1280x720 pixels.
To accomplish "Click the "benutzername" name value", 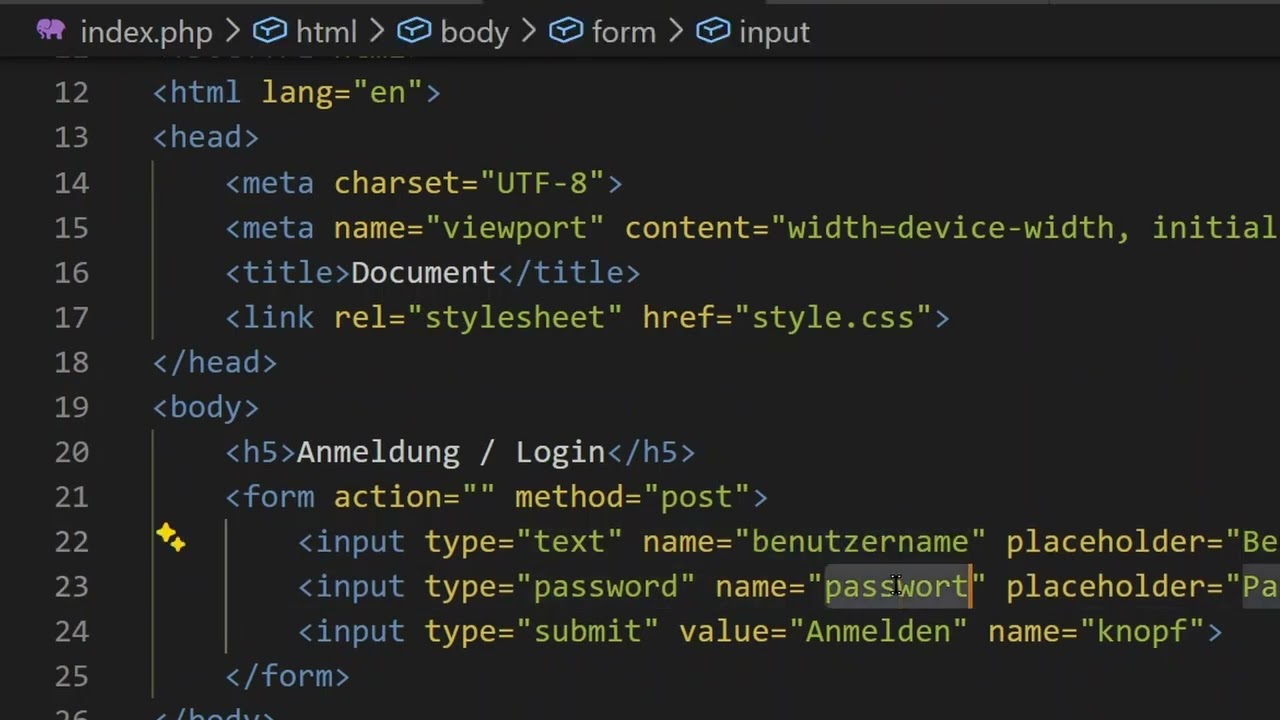I will pyautogui.click(x=860, y=542).
